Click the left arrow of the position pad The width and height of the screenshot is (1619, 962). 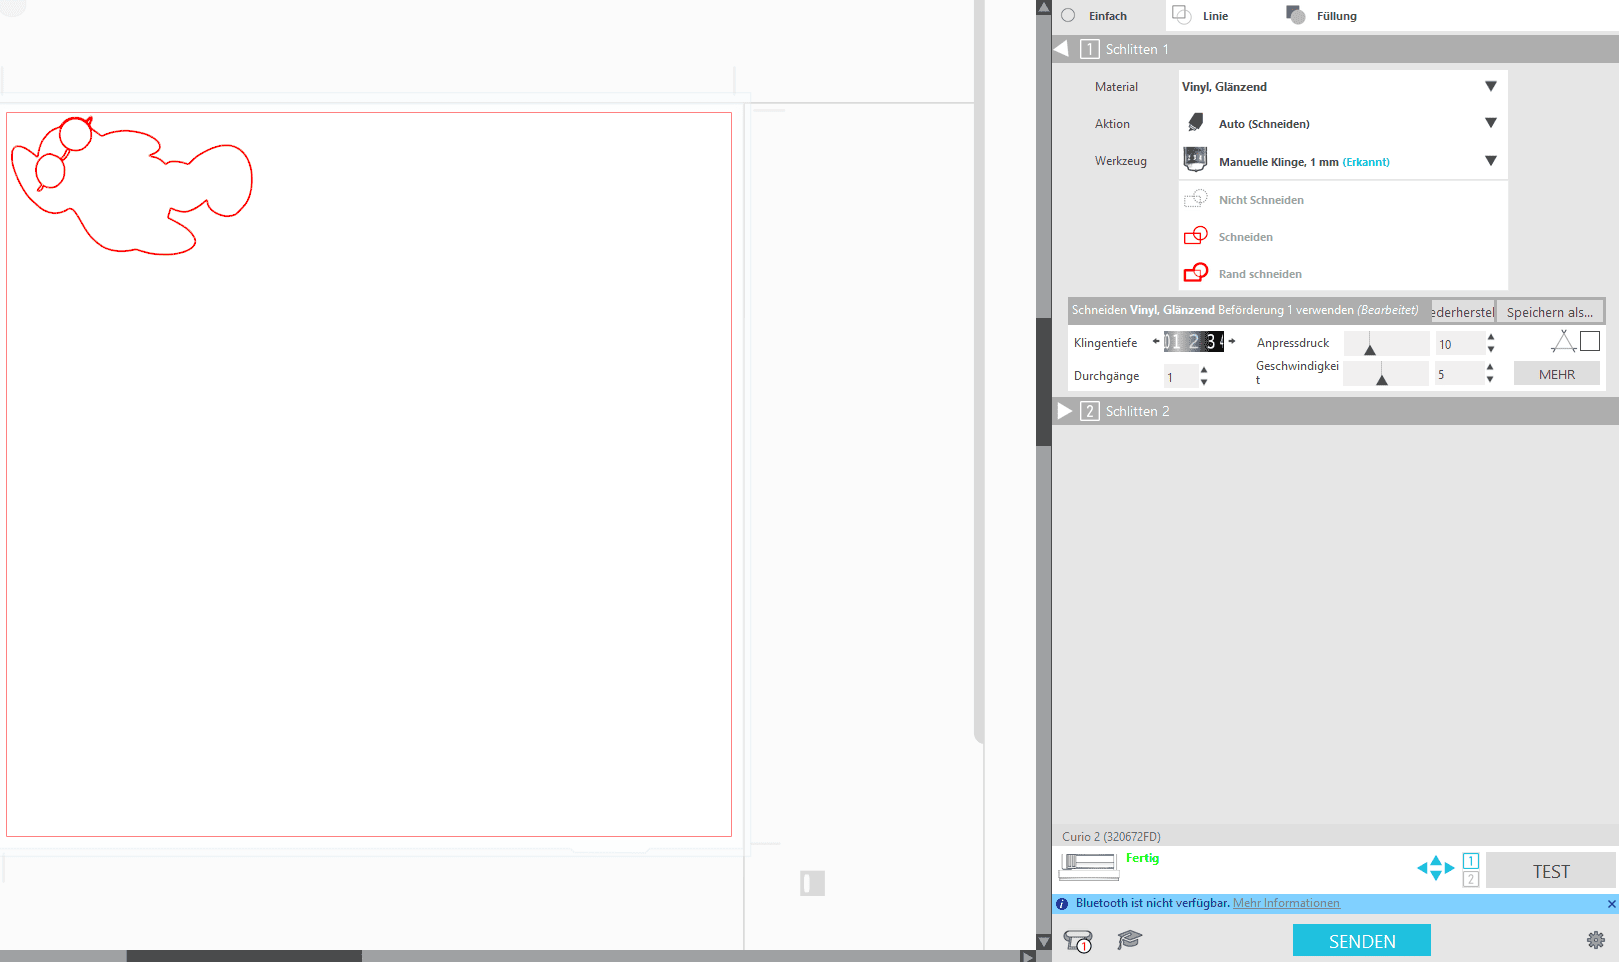1423,868
